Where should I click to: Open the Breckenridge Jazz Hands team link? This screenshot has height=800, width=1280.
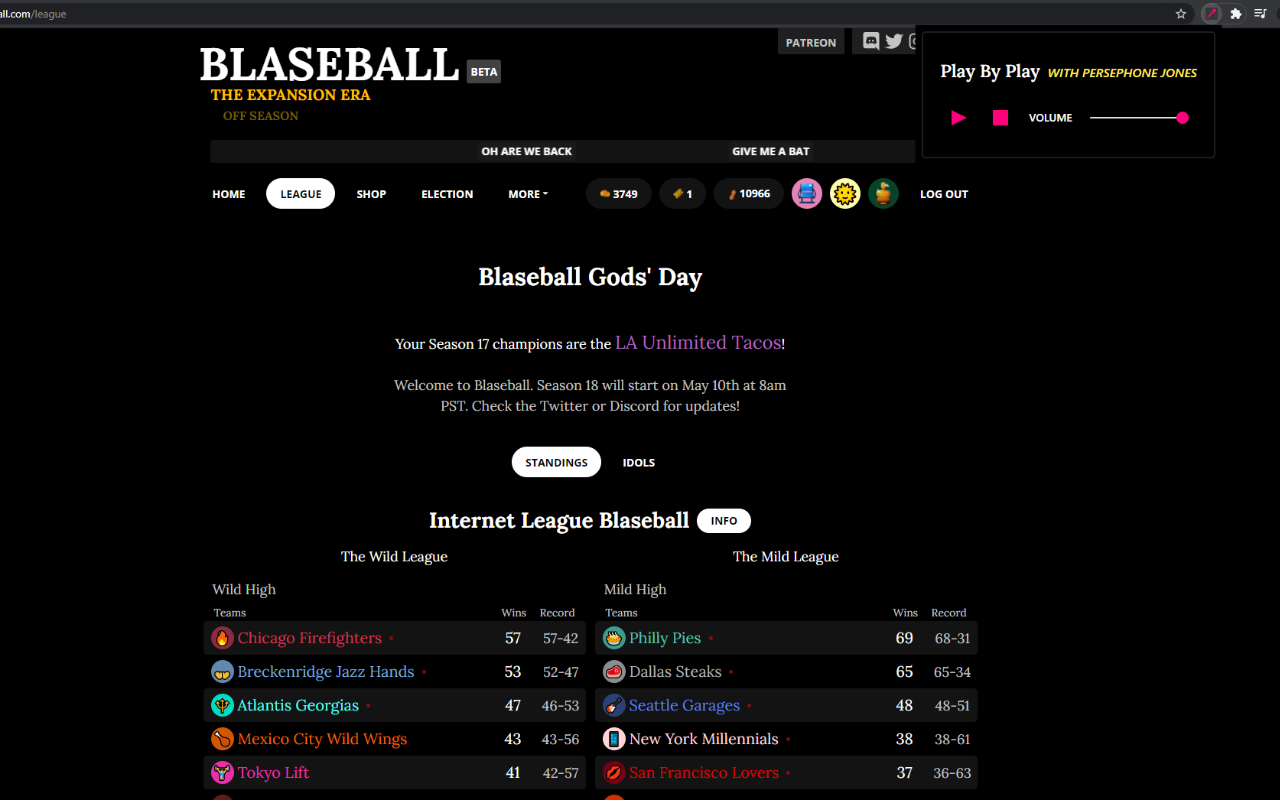326,672
